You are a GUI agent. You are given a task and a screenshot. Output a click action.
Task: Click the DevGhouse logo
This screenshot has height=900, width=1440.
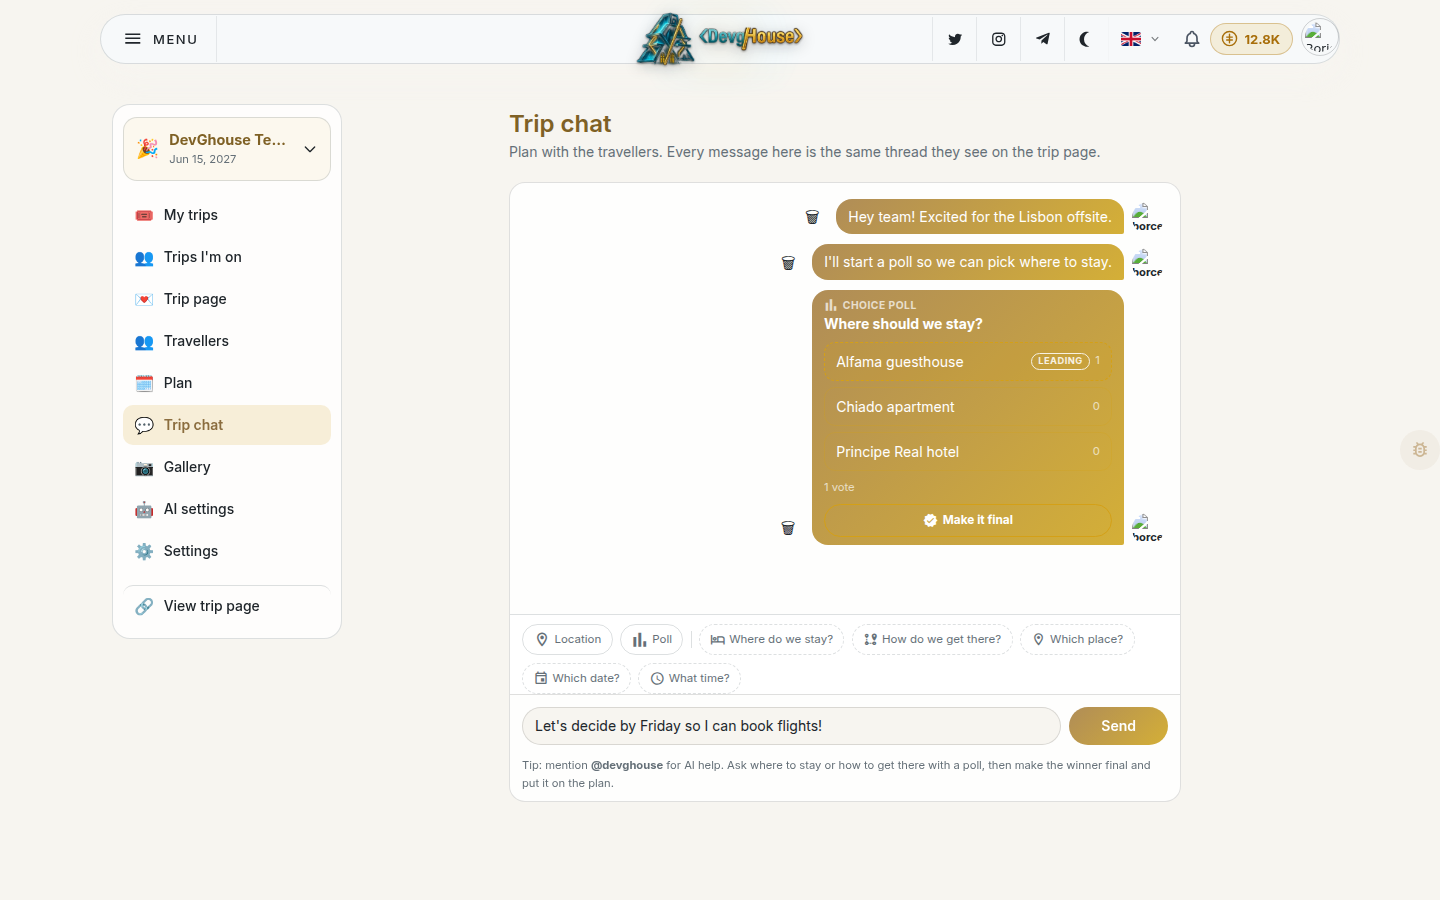tap(720, 39)
